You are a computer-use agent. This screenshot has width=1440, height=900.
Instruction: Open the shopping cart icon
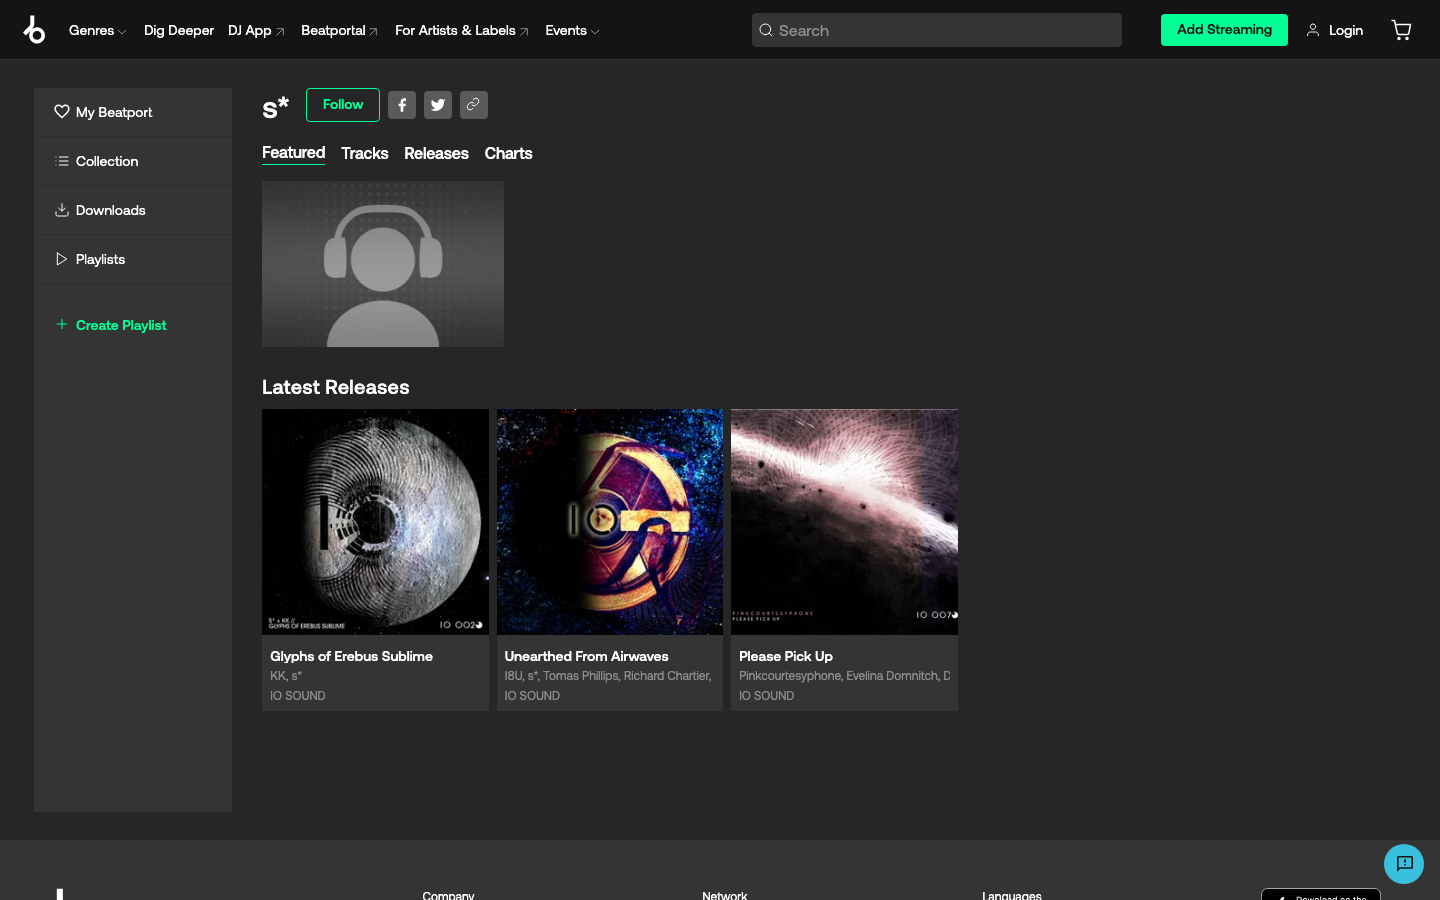[x=1401, y=30]
